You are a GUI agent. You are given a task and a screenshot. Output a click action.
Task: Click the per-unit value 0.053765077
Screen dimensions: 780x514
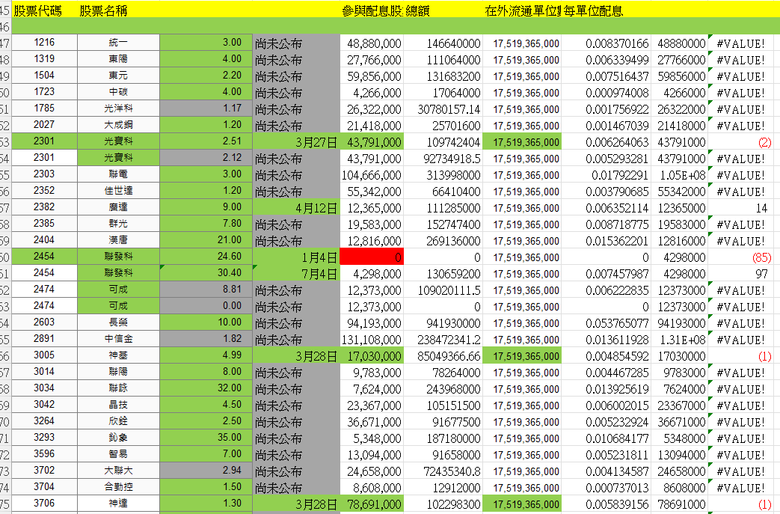pos(606,323)
